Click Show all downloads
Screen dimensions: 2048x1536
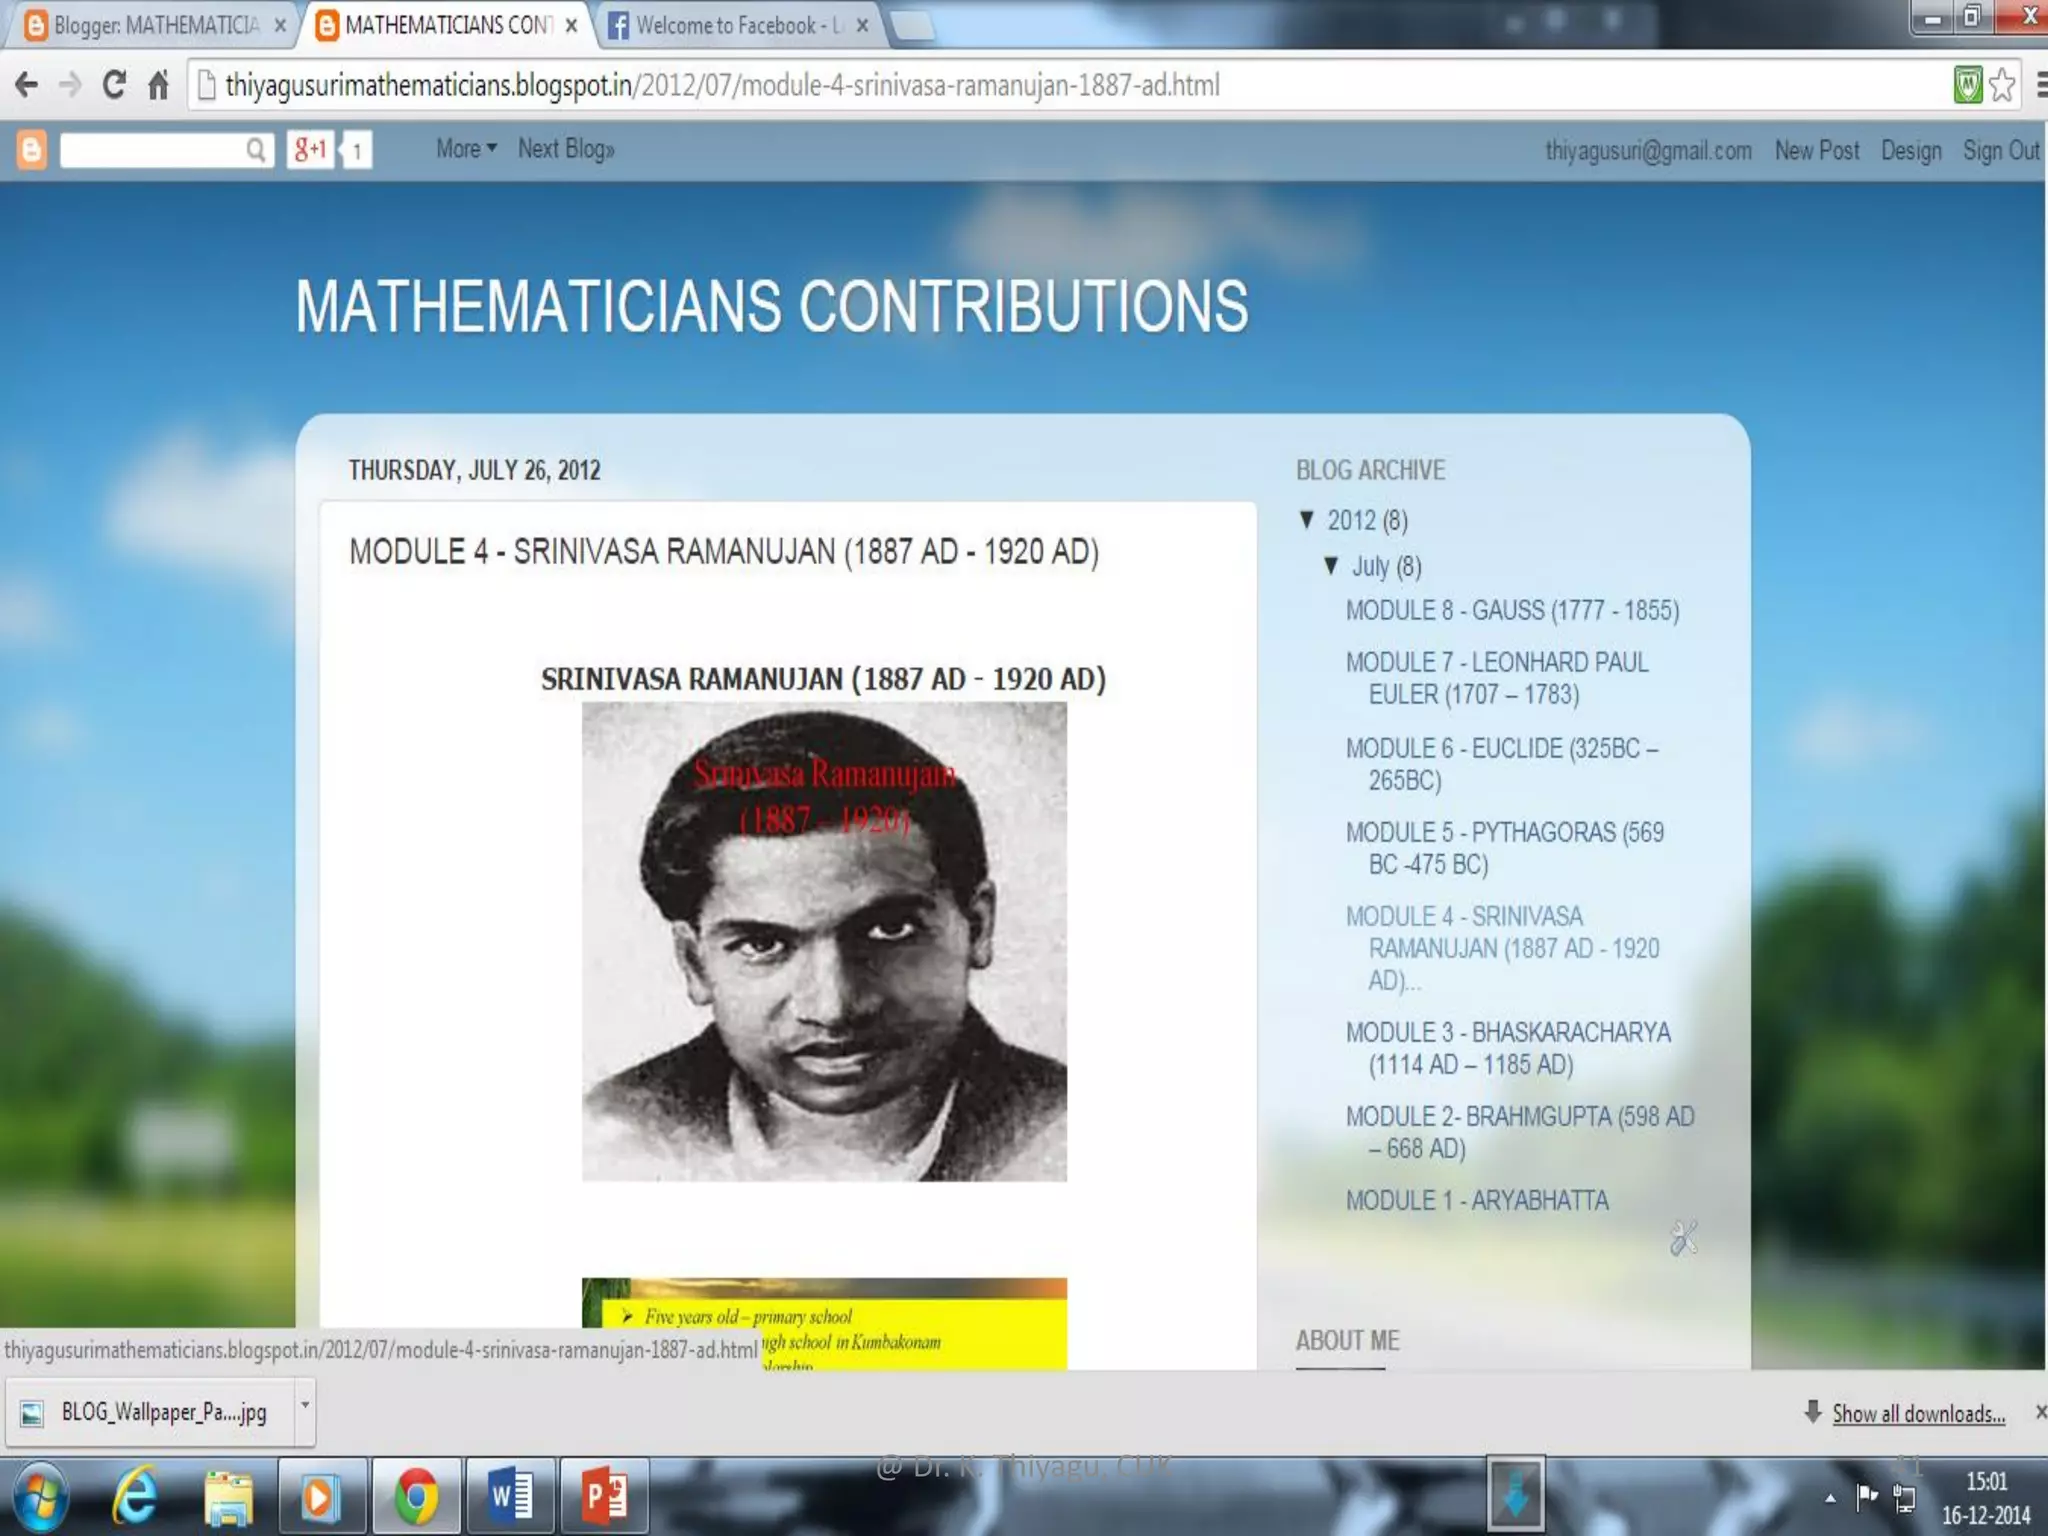[1918, 1413]
